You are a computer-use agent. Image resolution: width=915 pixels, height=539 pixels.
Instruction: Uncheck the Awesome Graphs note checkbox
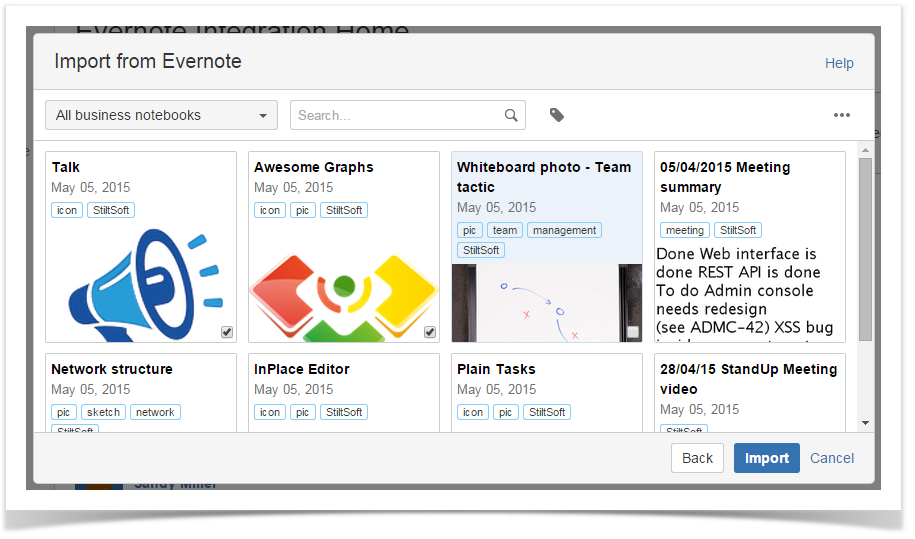click(x=430, y=332)
